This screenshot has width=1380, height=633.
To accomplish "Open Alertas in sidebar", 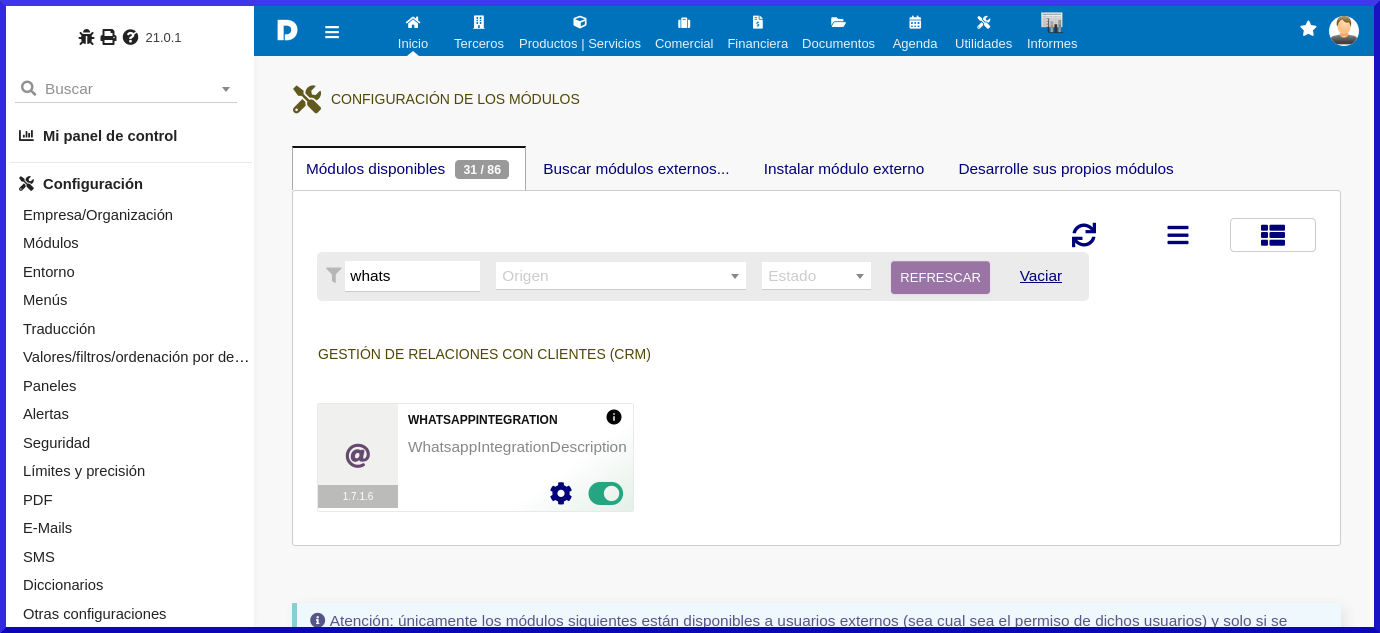I will 46,414.
